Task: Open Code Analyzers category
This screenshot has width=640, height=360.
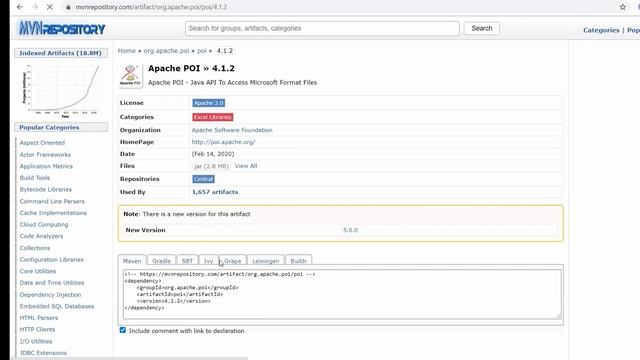Action: point(41,236)
